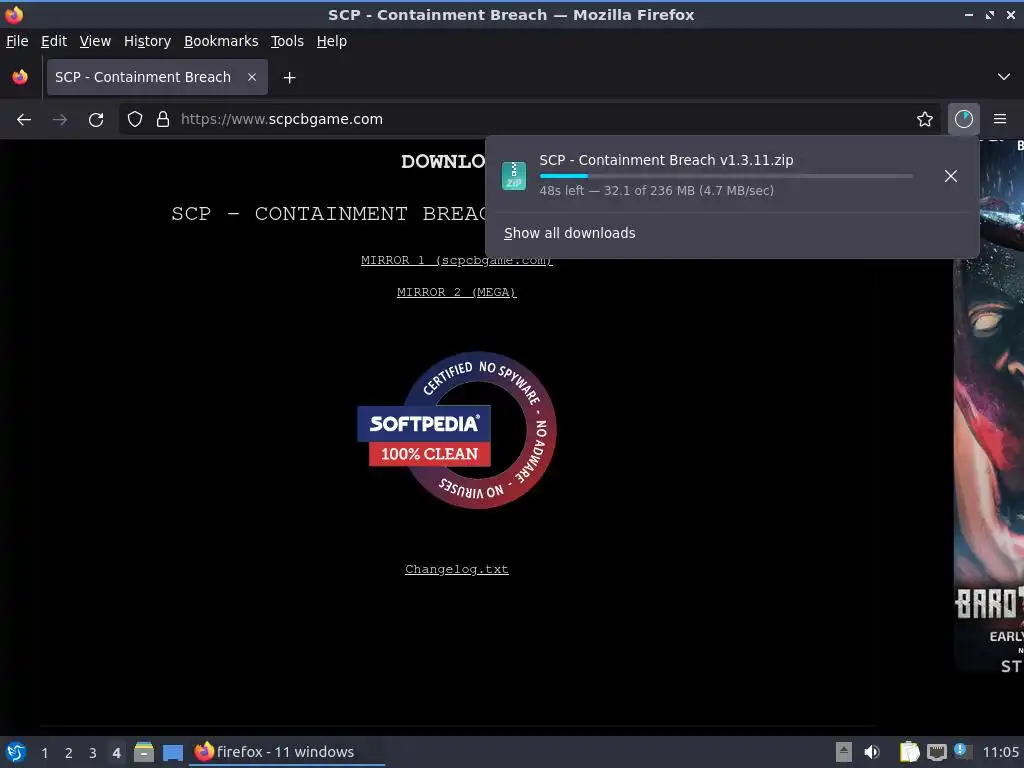Bookmark this page with the star
Viewport: 1024px width, 768px height.
pos(924,119)
